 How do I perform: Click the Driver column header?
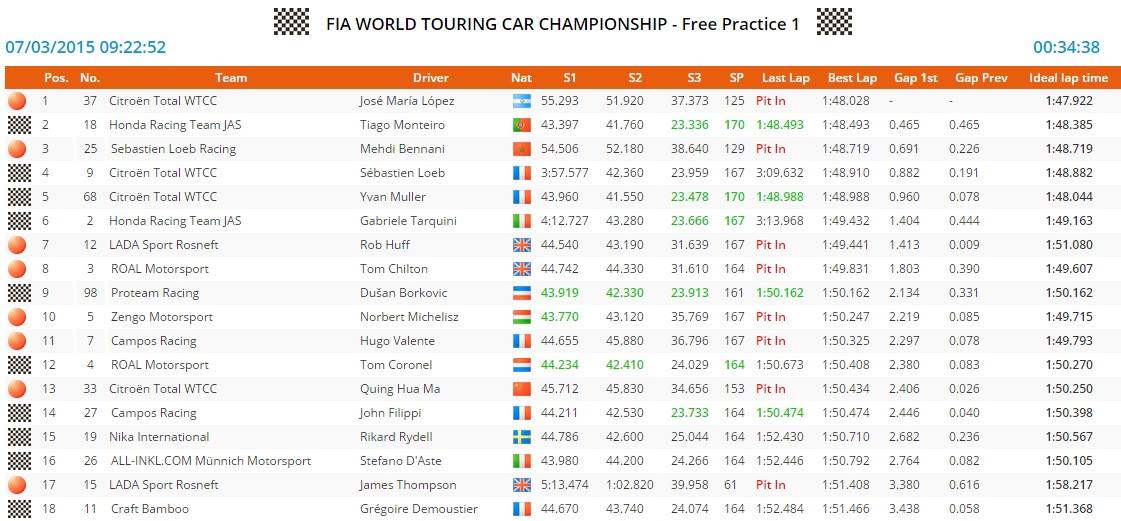point(431,78)
